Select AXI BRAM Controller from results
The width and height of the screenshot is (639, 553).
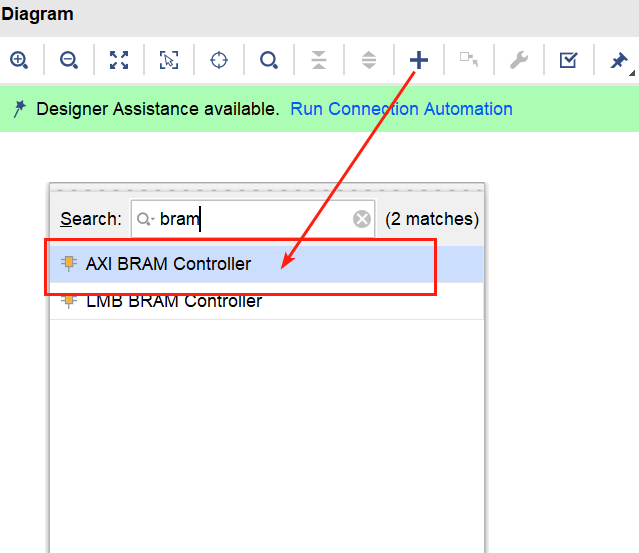click(x=267, y=264)
